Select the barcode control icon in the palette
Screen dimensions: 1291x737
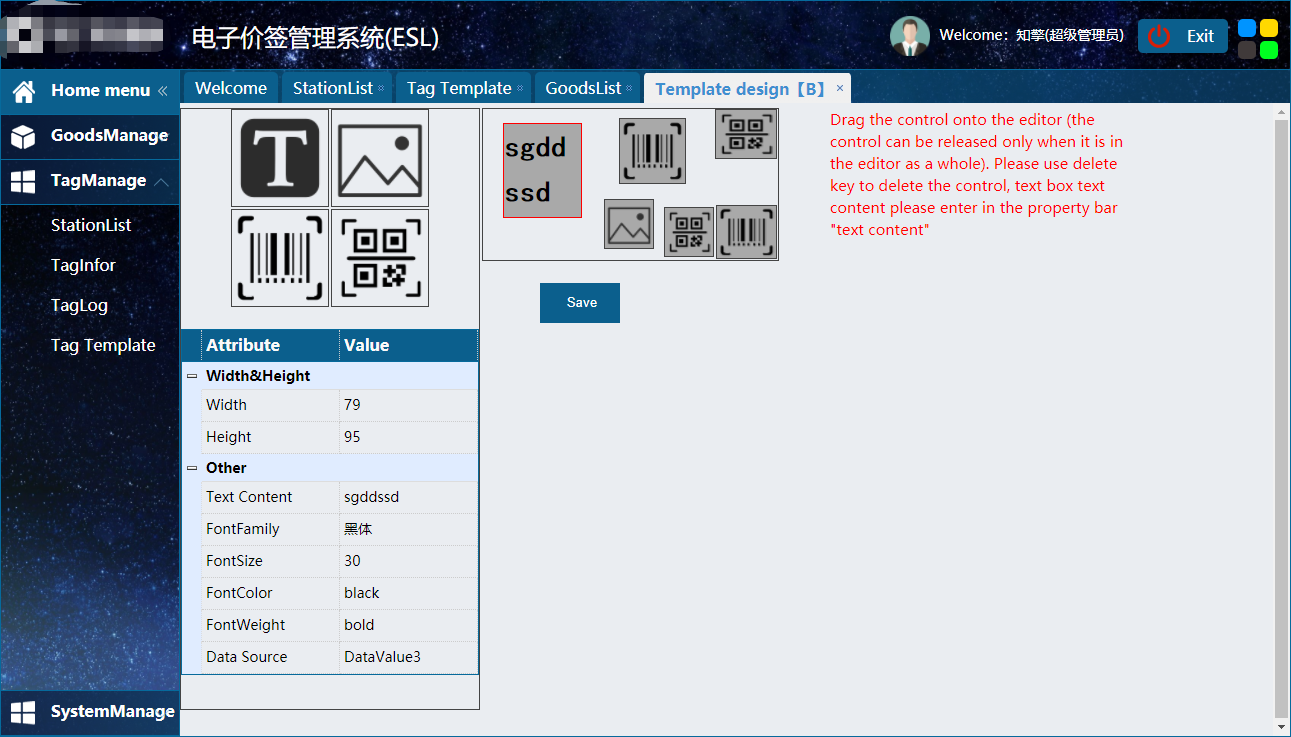click(x=280, y=258)
